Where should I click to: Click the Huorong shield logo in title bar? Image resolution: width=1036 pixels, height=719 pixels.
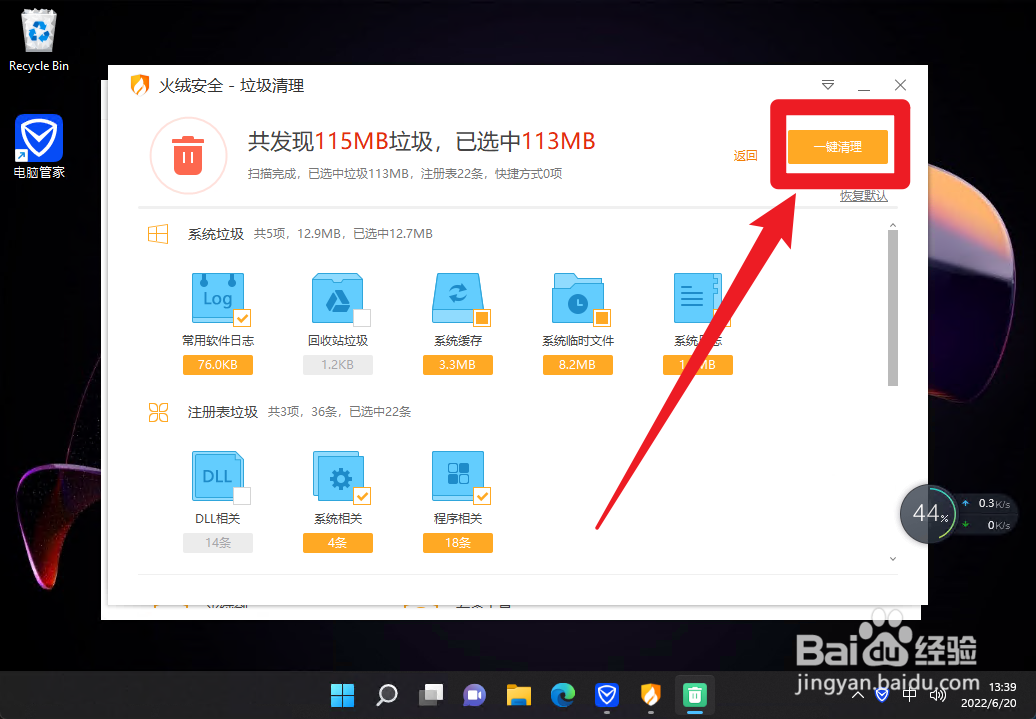coord(139,85)
